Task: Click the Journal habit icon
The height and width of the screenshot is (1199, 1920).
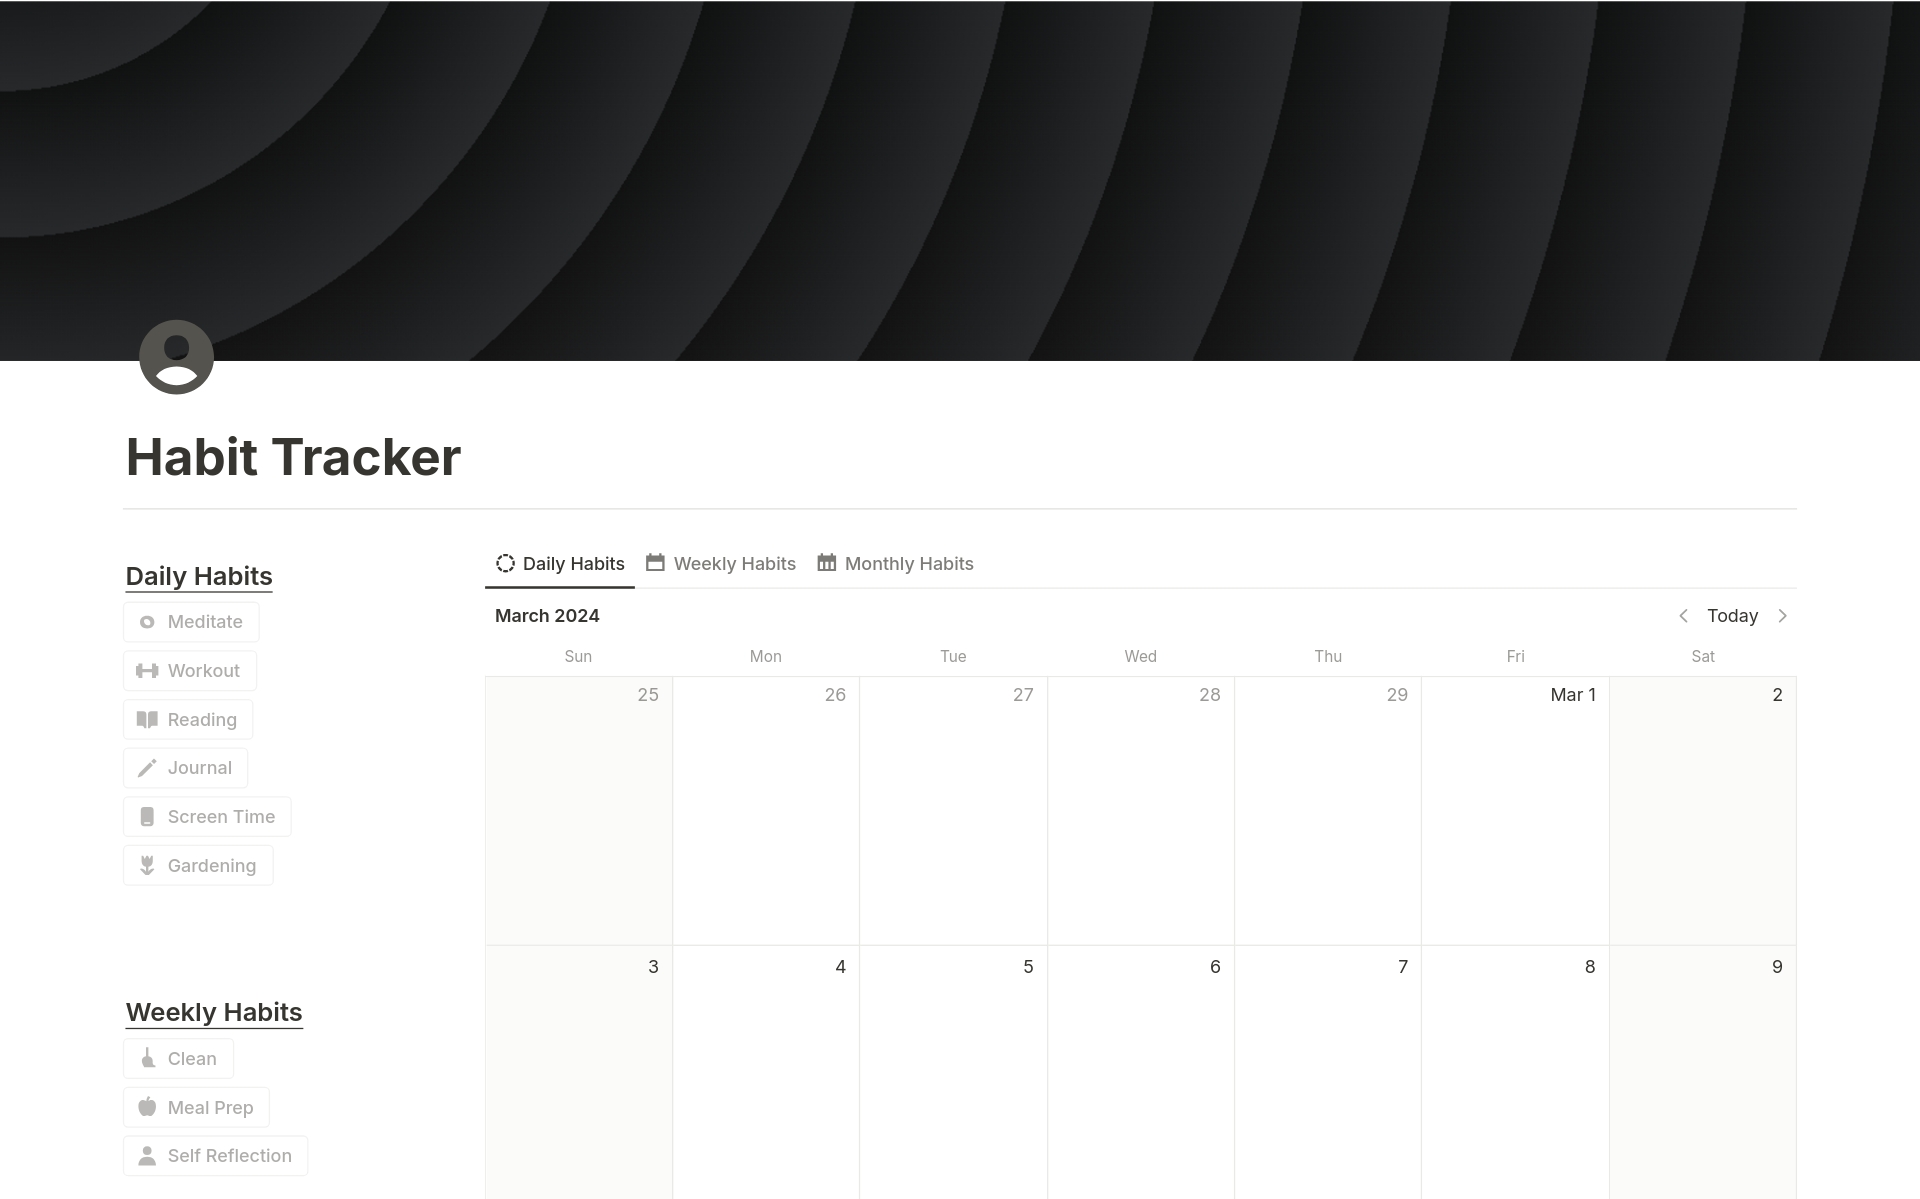Action: (x=145, y=767)
